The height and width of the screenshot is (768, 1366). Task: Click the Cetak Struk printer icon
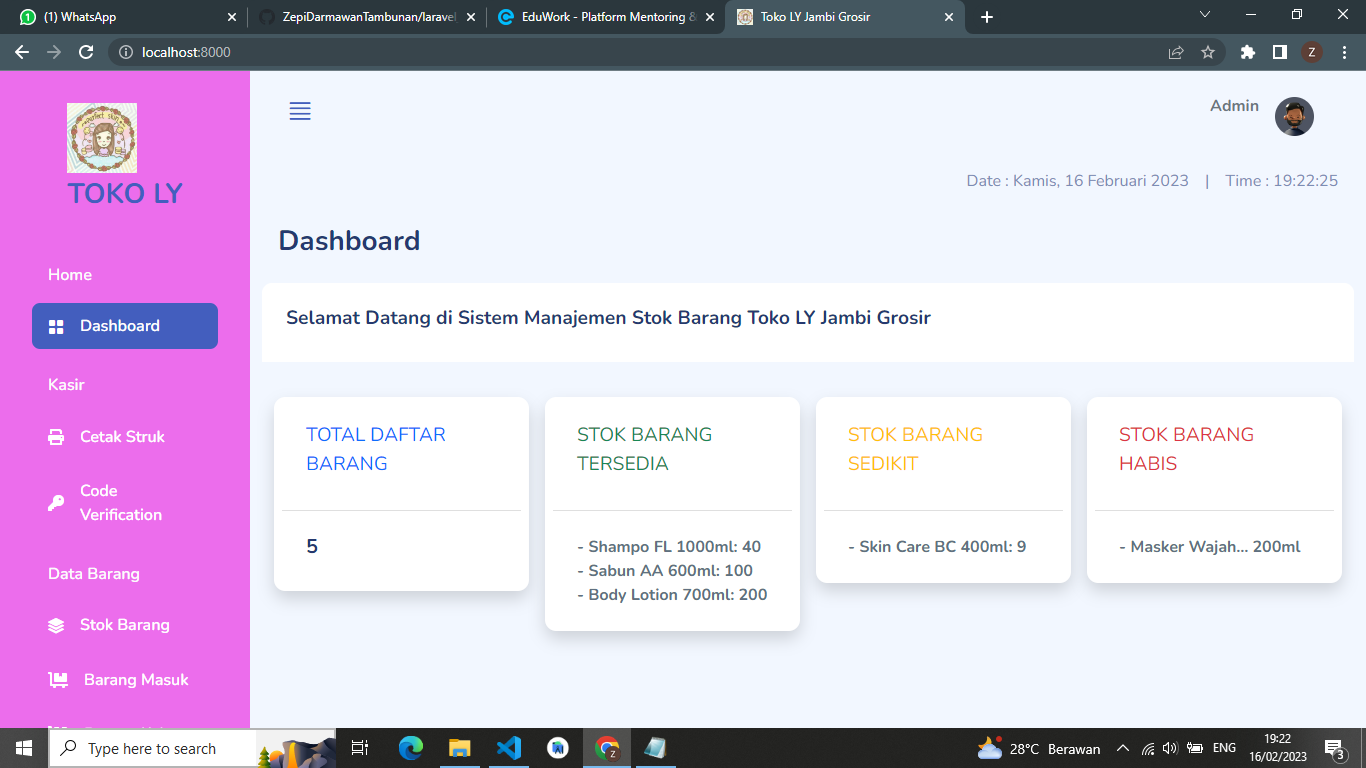coord(56,436)
